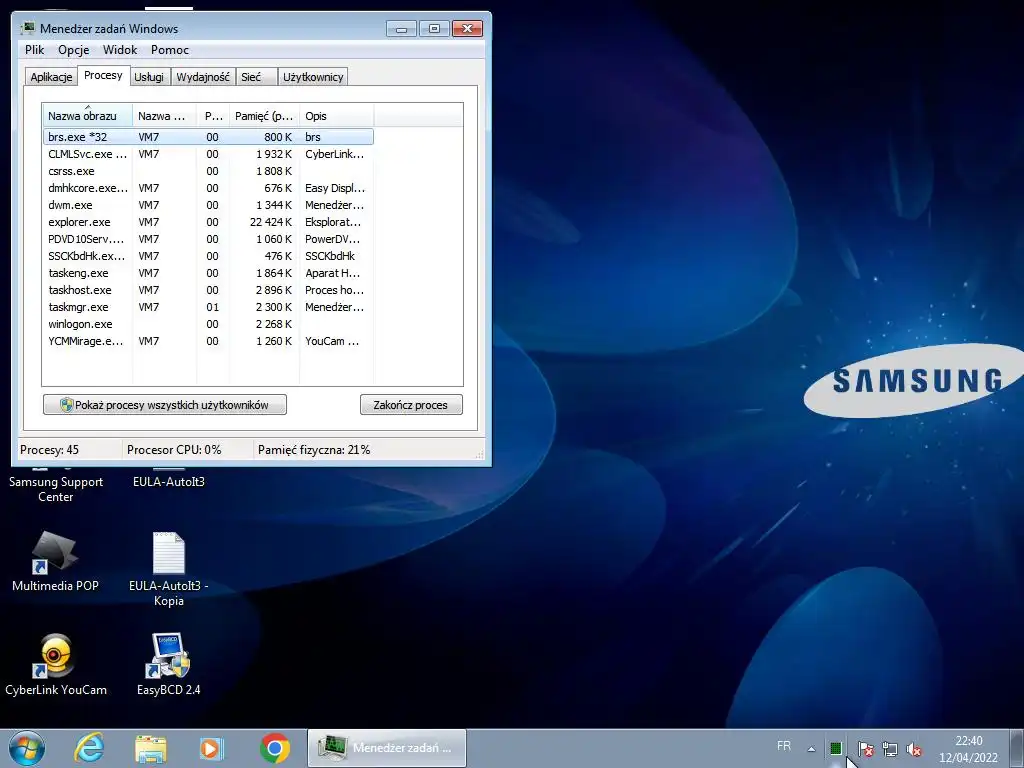The image size is (1024, 768).
Task: Open the Pomoc menu
Action: tap(169, 50)
